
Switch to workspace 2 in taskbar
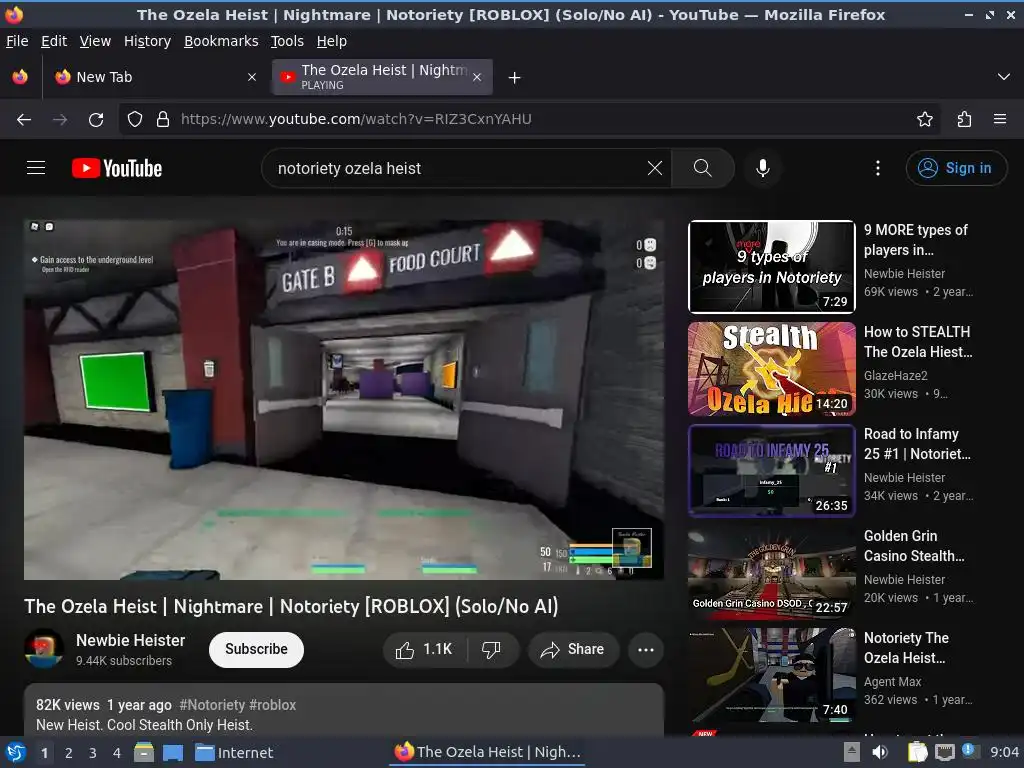pyautogui.click(x=69, y=753)
